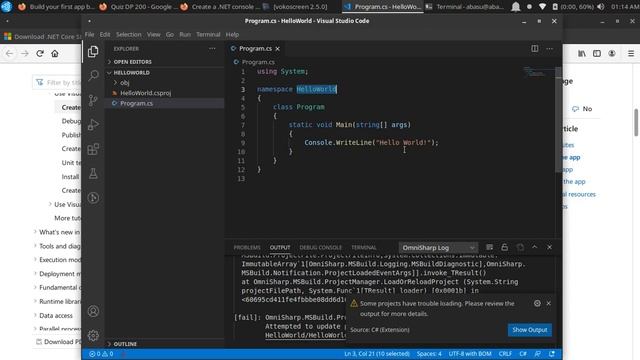Open the Search view in activity bar
This screenshot has width=640, height=360.
[x=93, y=76]
